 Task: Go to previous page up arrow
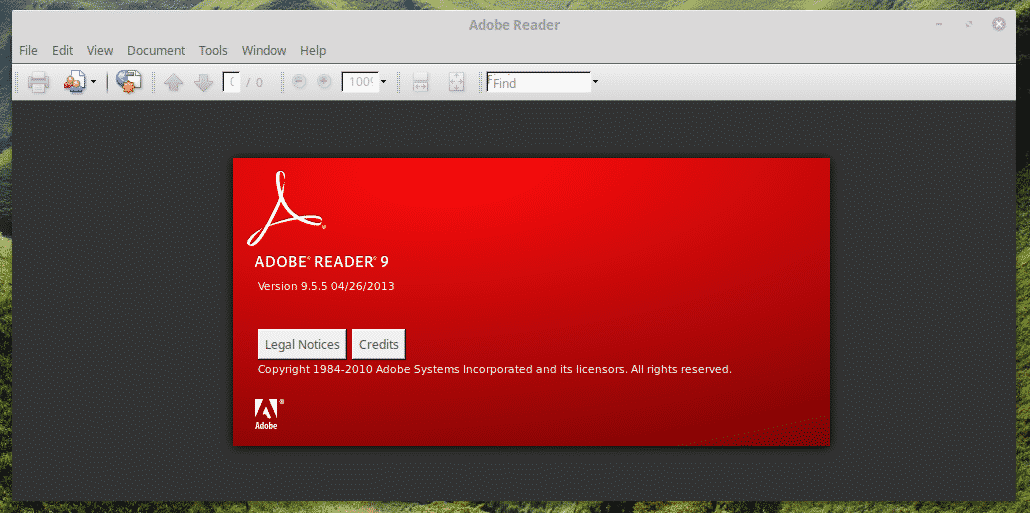click(x=173, y=82)
